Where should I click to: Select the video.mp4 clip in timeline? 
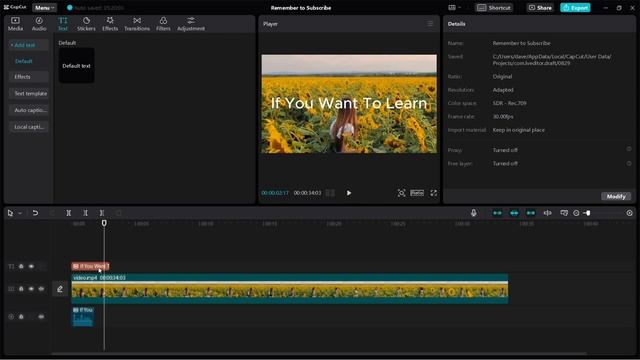click(x=290, y=289)
